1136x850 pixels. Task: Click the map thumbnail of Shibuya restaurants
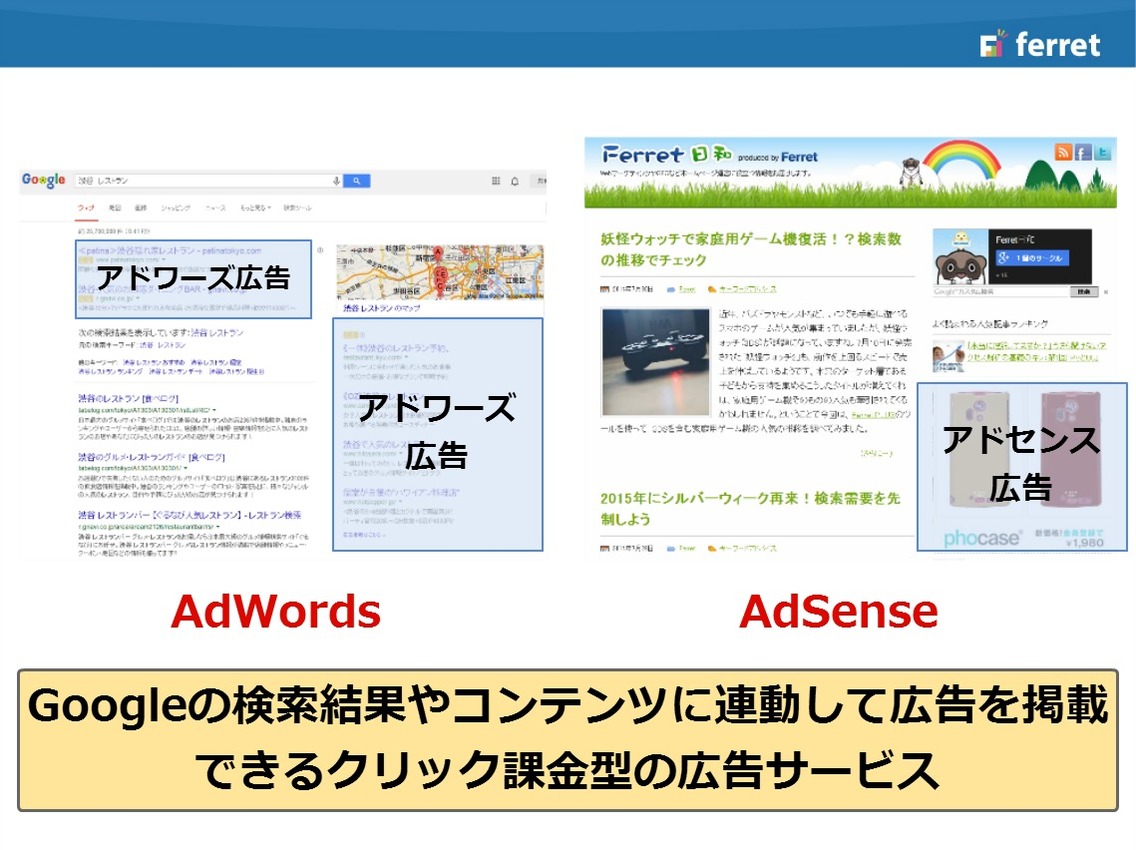click(440, 272)
